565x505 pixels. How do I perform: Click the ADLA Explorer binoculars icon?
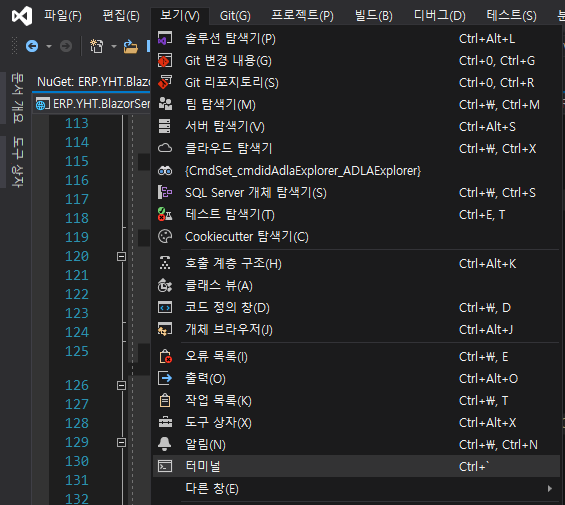click(165, 171)
